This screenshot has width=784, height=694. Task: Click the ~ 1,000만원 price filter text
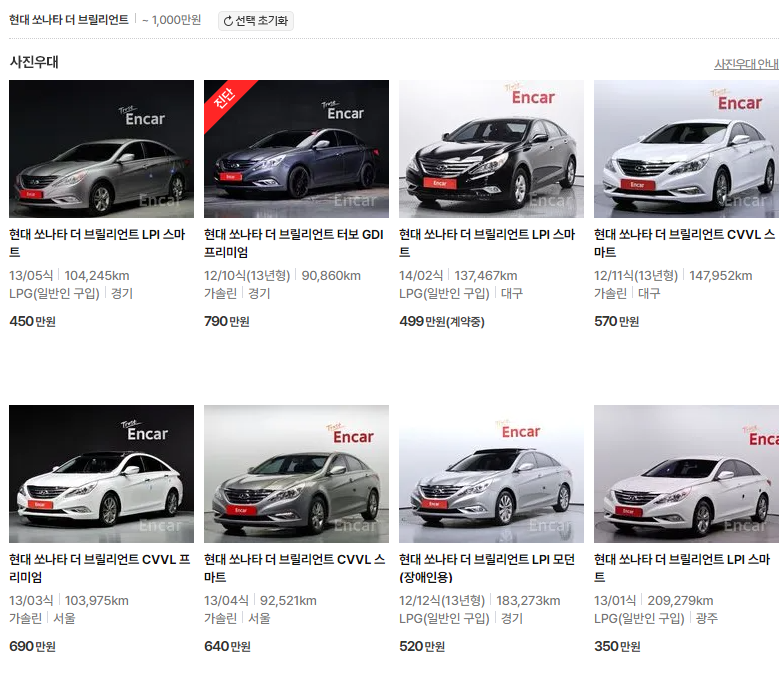(x=172, y=20)
